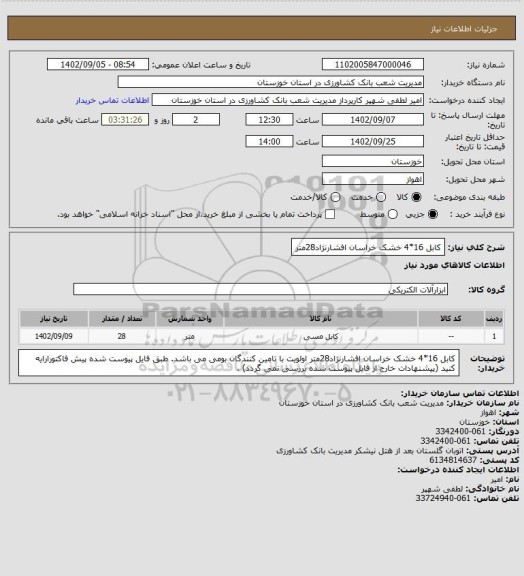Click row number 1 in the table
Viewport: 524px width, 576px height.
click(x=494, y=336)
